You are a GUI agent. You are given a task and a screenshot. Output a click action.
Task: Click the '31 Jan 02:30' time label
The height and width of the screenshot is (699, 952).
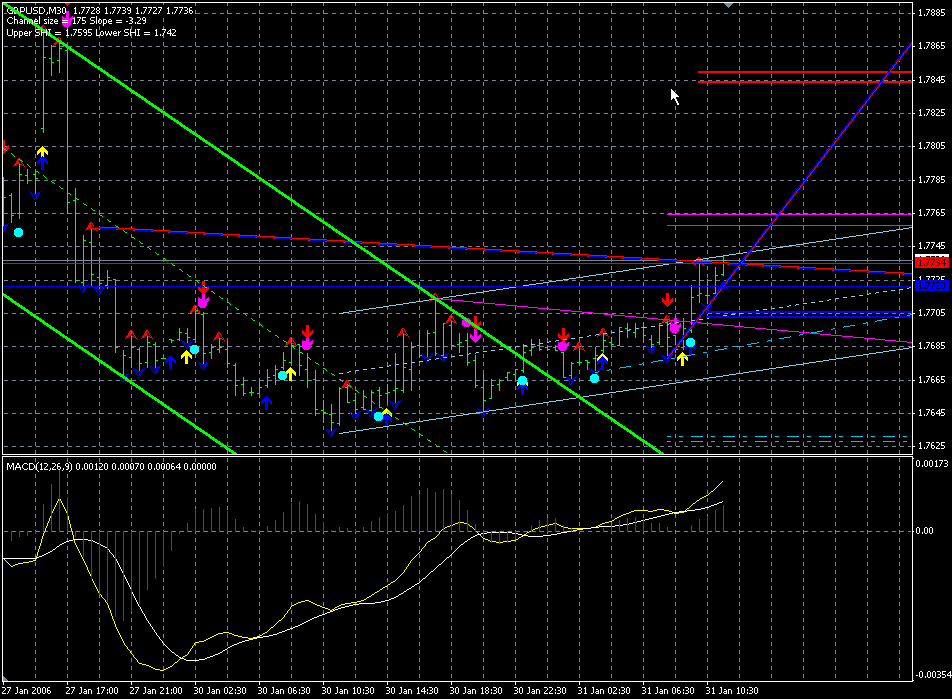click(x=604, y=690)
